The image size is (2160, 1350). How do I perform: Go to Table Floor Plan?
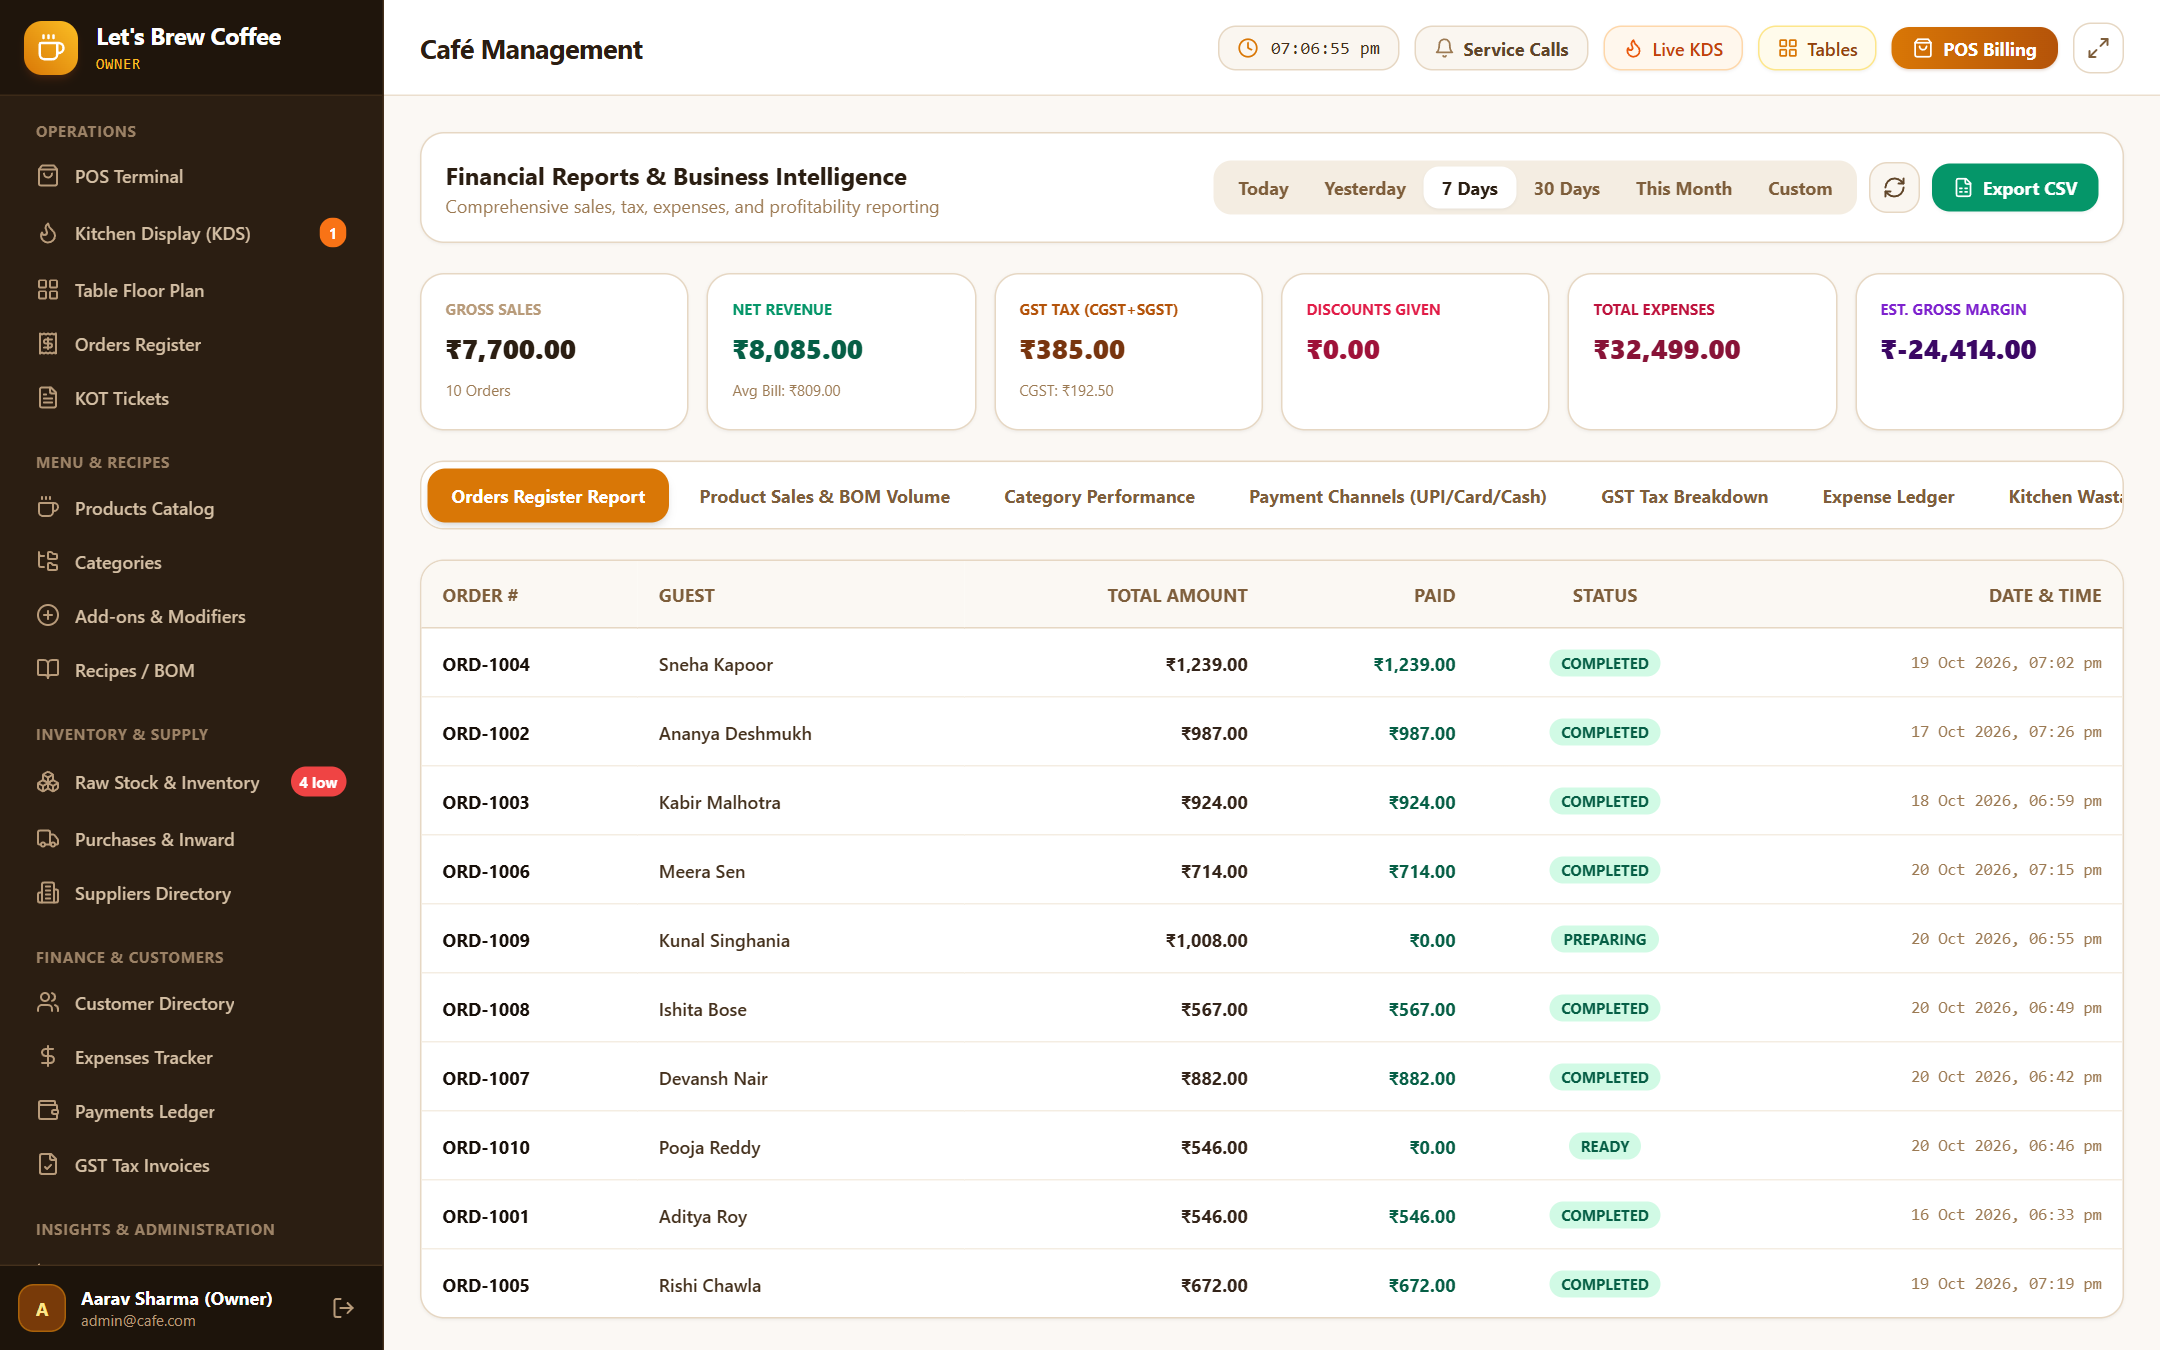191,290
